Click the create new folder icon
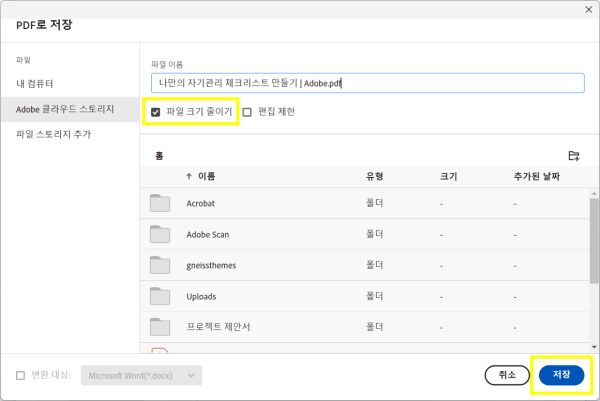Image resolution: width=600 pixels, height=401 pixels. [574, 156]
